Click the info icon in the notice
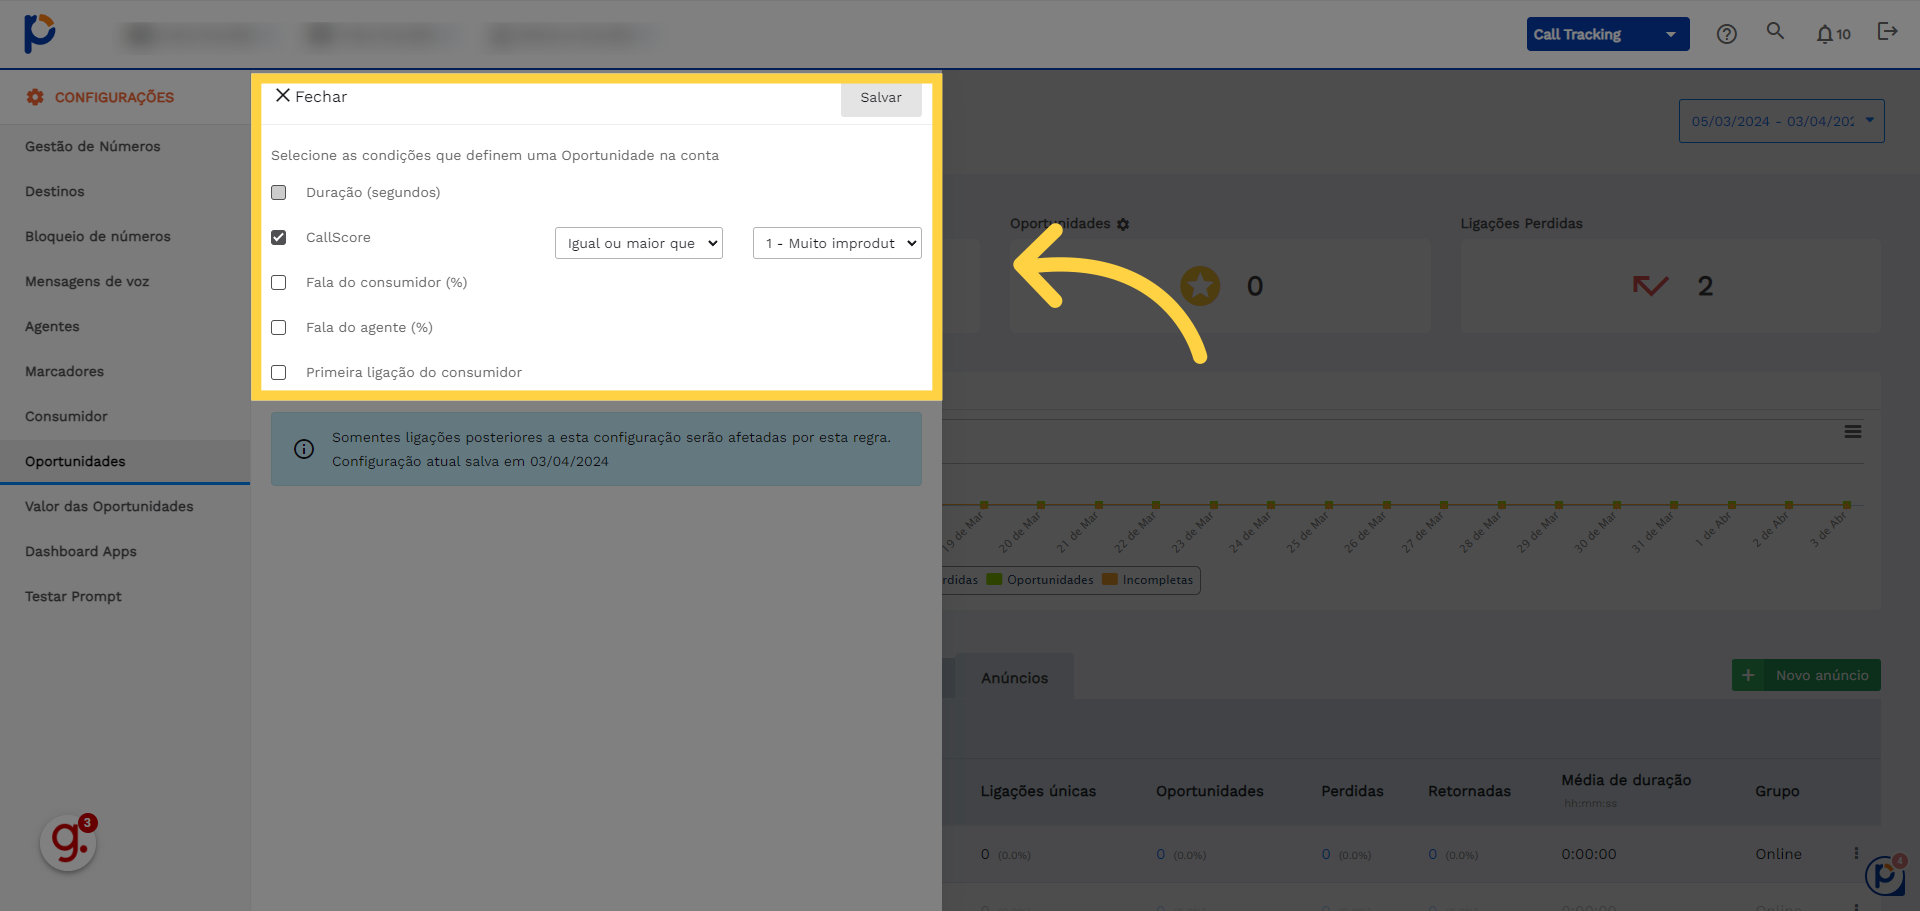Screen dimensions: 1920x911 tap(304, 449)
